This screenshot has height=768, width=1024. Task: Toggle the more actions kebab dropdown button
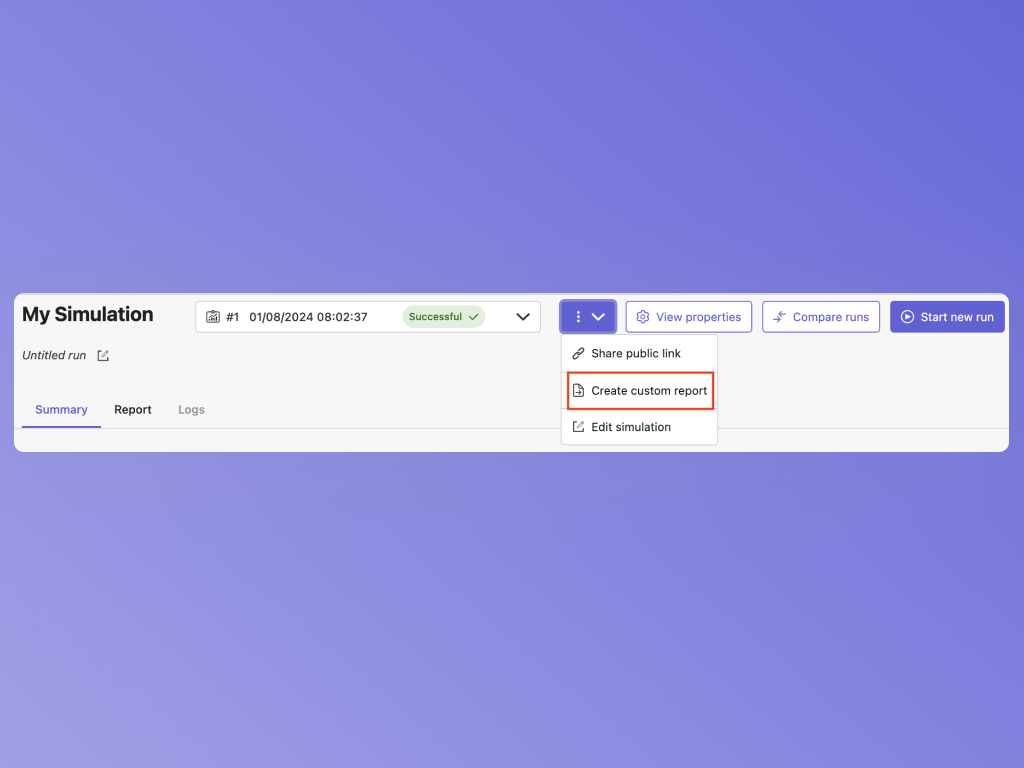[588, 317]
